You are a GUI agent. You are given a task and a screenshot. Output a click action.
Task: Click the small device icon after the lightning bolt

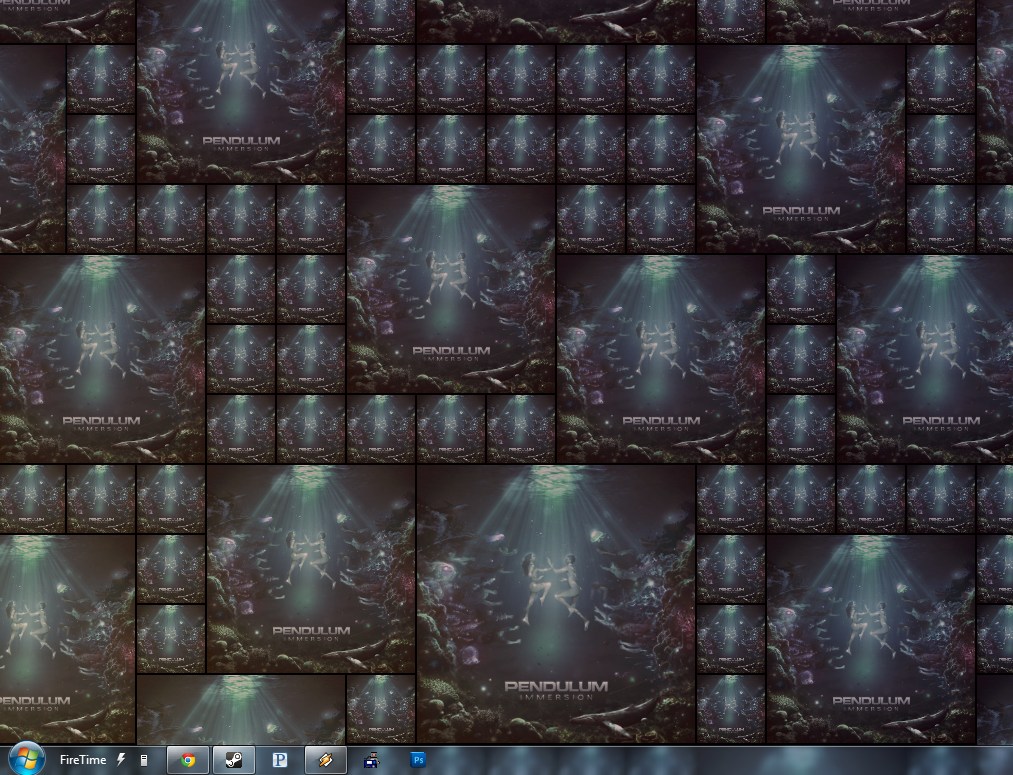pyautogui.click(x=144, y=760)
